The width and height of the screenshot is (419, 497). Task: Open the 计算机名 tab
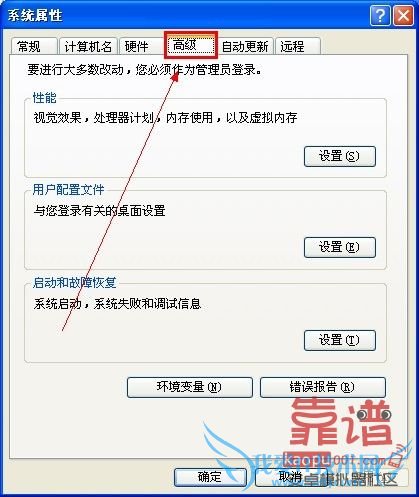[x=88, y=46]
